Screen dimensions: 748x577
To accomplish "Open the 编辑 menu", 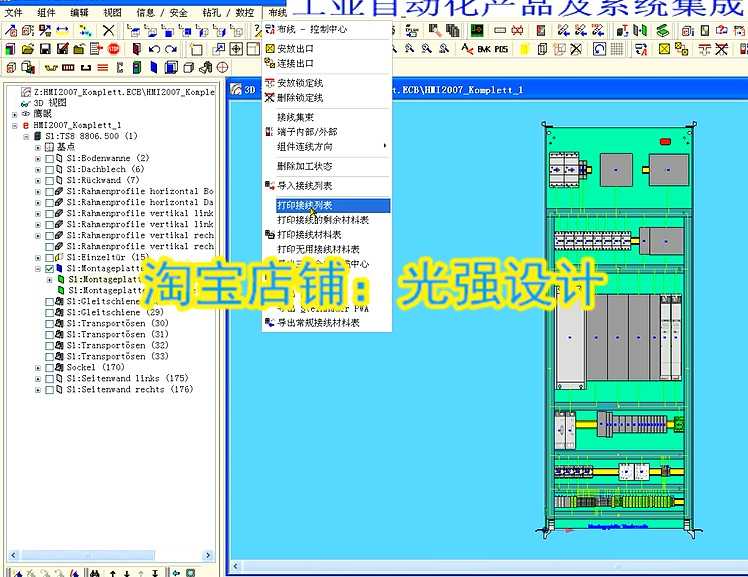I will [79, 13].
